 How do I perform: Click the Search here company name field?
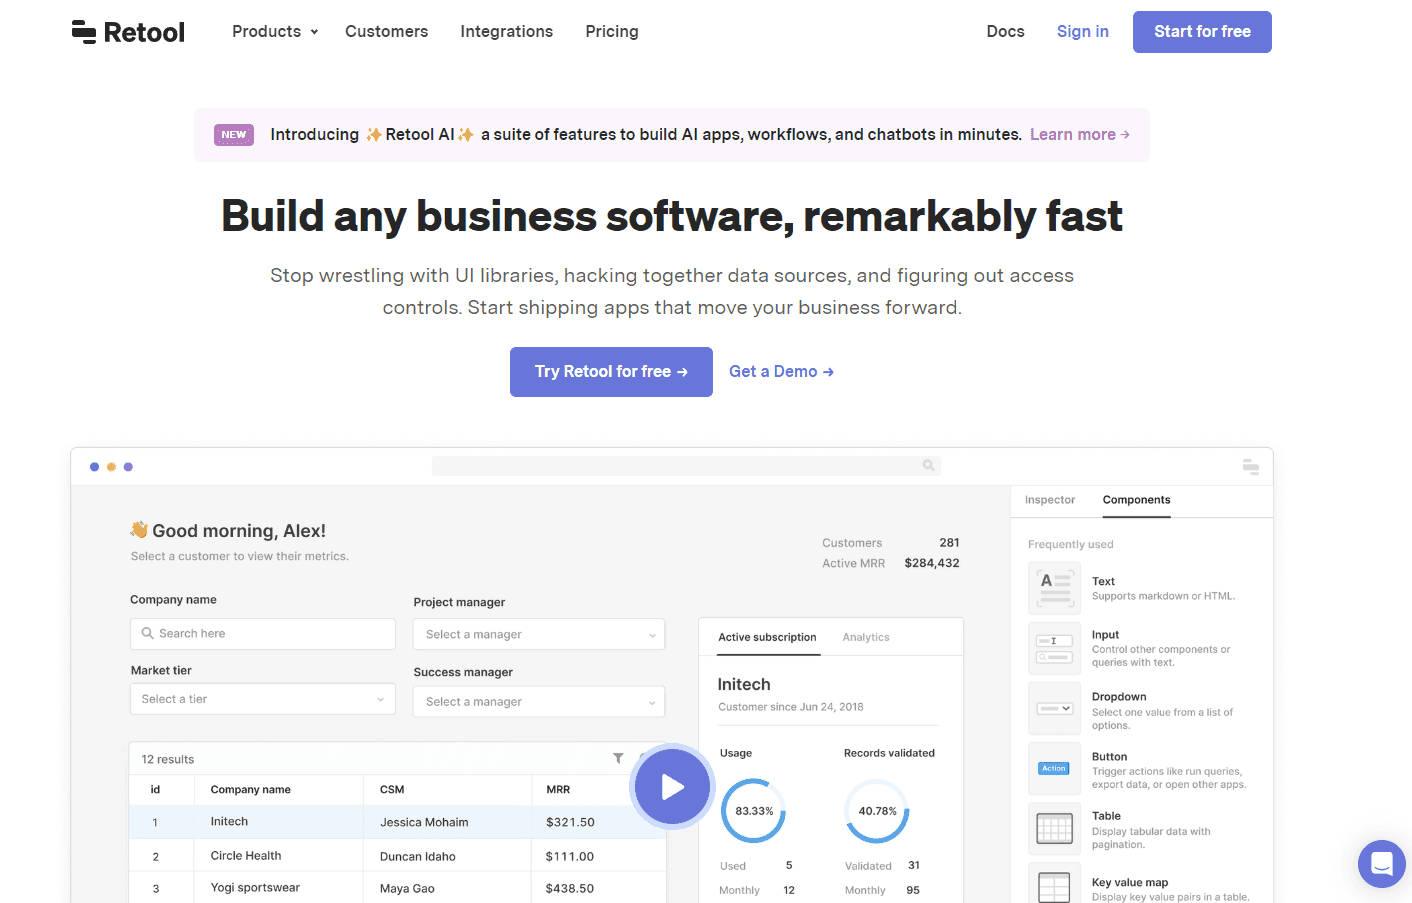[263, 634]
